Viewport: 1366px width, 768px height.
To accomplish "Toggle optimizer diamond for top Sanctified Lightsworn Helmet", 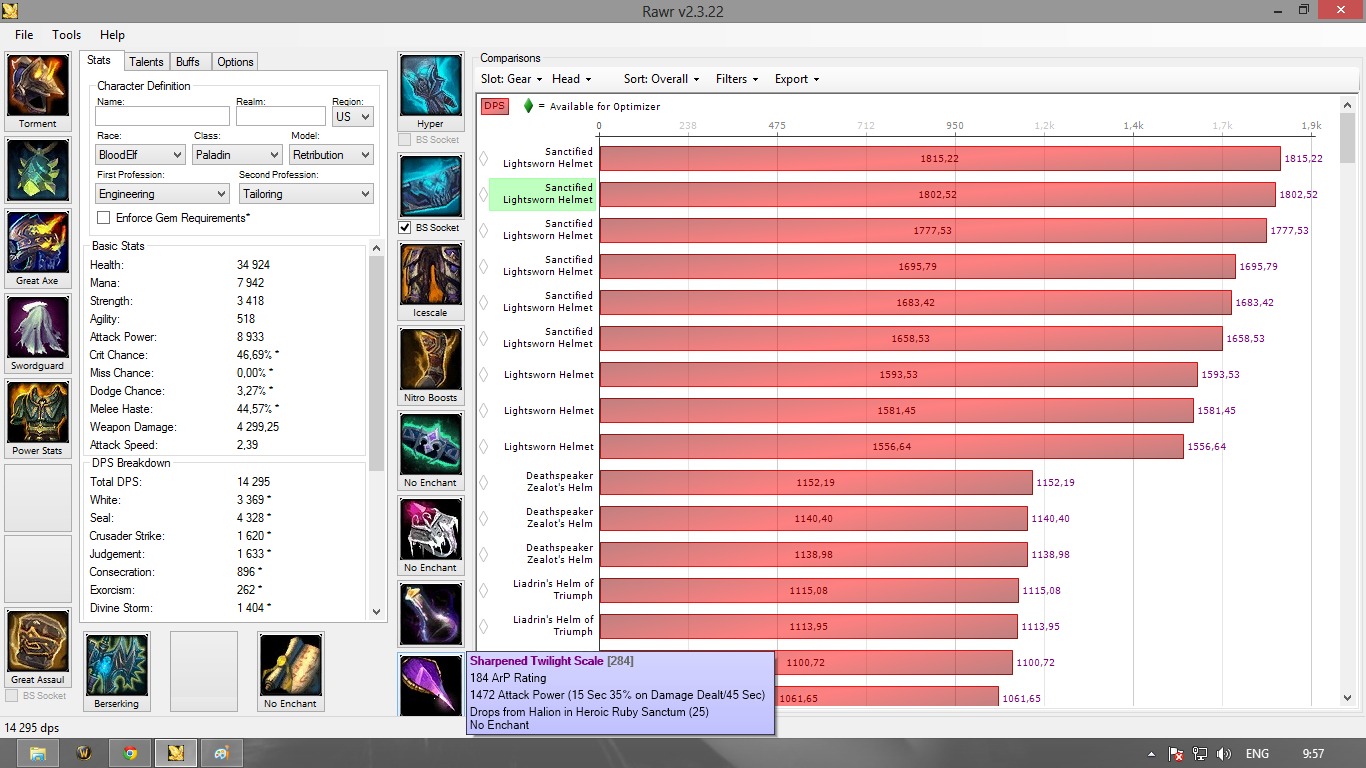I will [x=483, y=158].
